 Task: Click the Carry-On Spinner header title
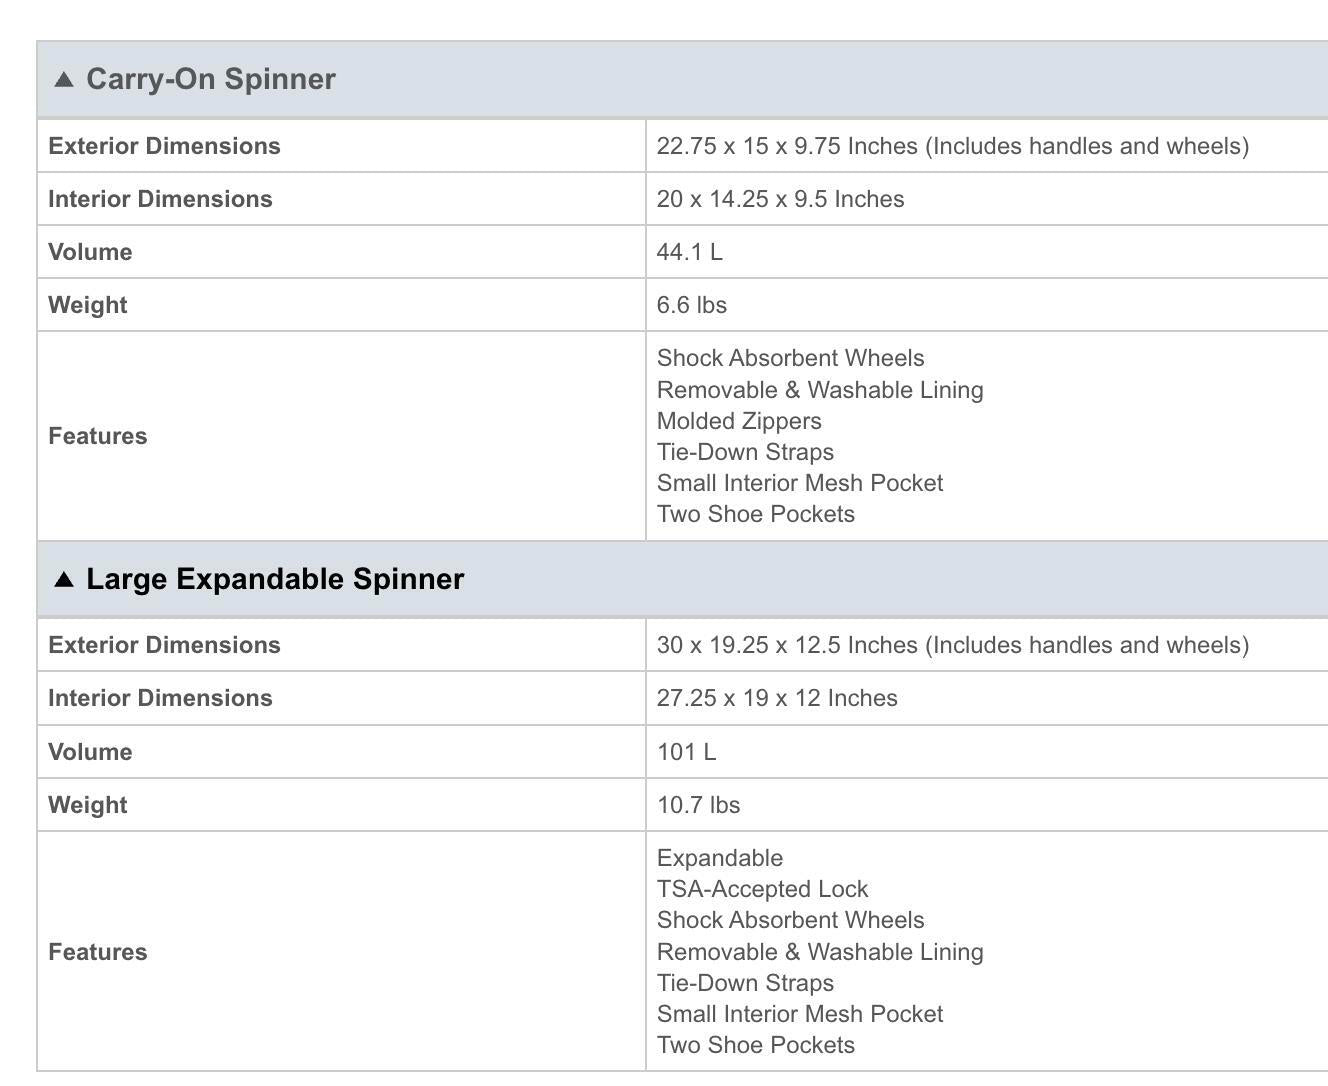pos(211,79)
